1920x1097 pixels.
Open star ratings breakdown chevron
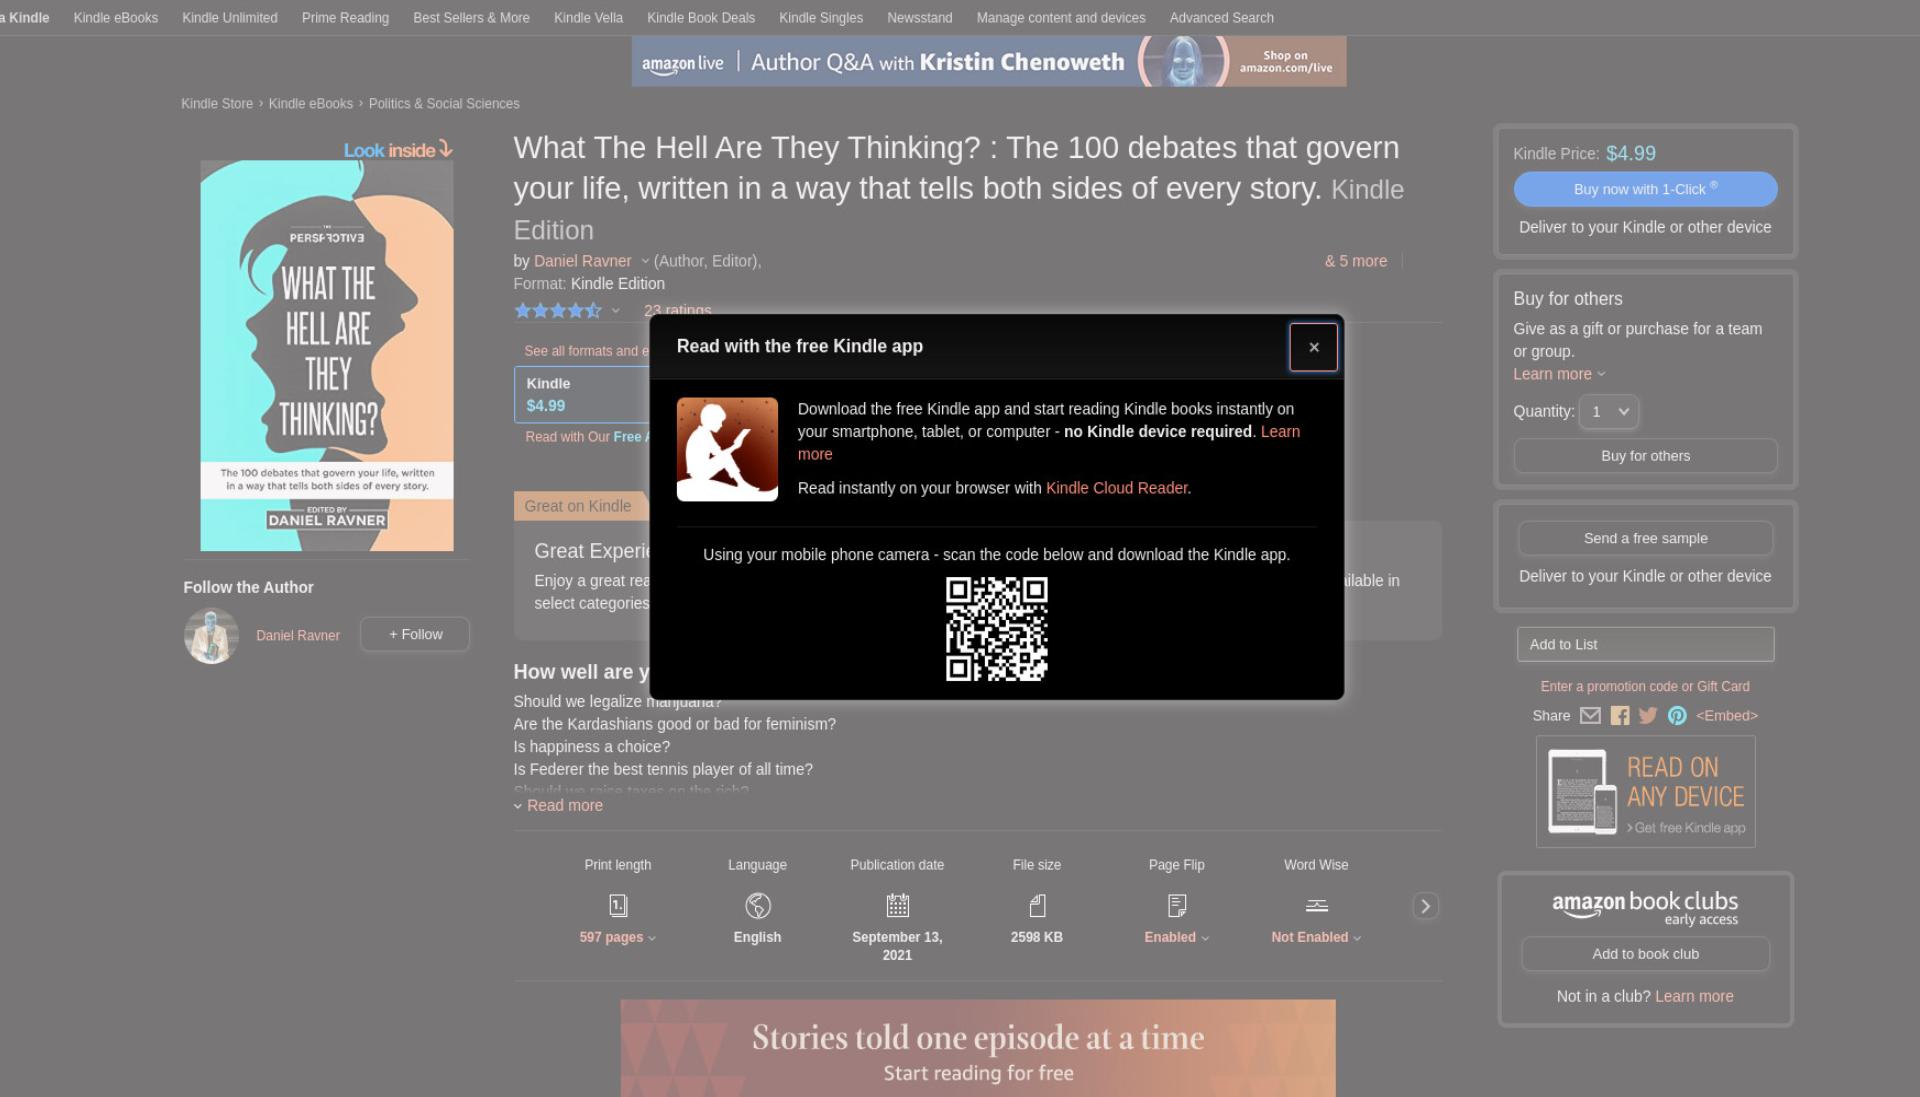(x=616, y=311)
